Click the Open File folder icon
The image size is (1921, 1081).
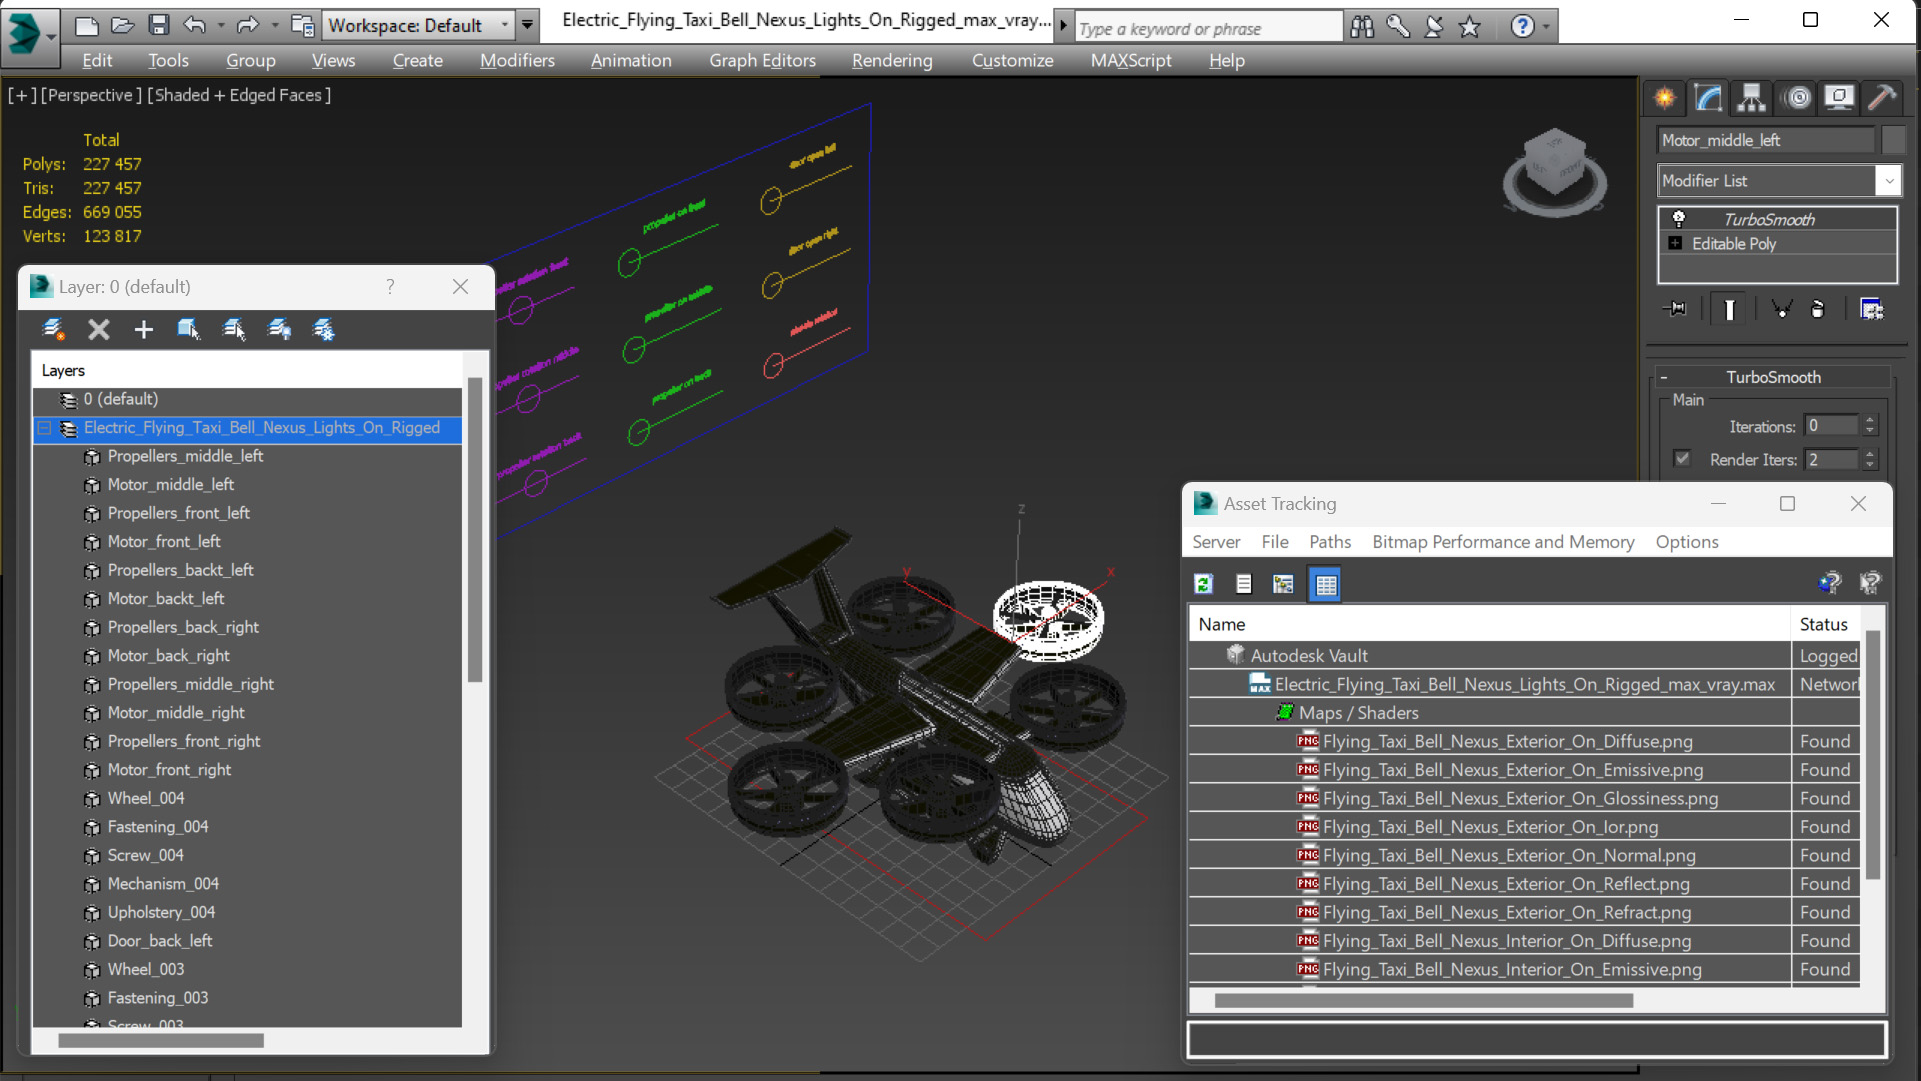pos(123,25)
